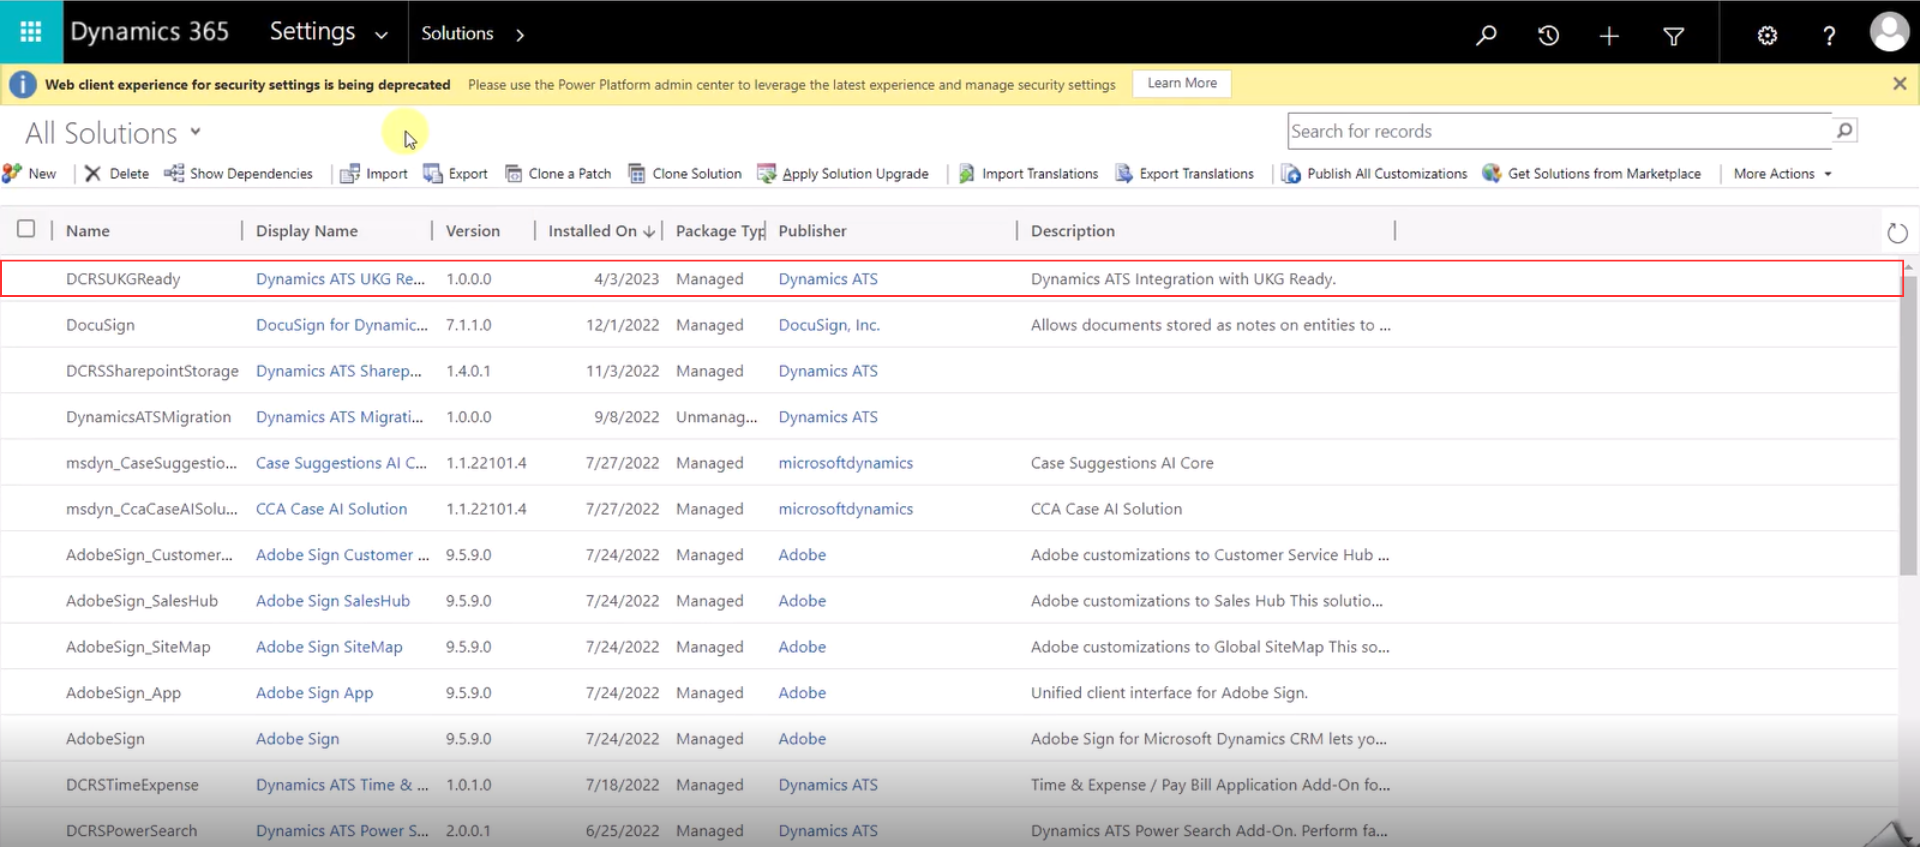Screen dimensions: 1920x847
Task: Open Adobe Sign App link
Action: point(314,693)
